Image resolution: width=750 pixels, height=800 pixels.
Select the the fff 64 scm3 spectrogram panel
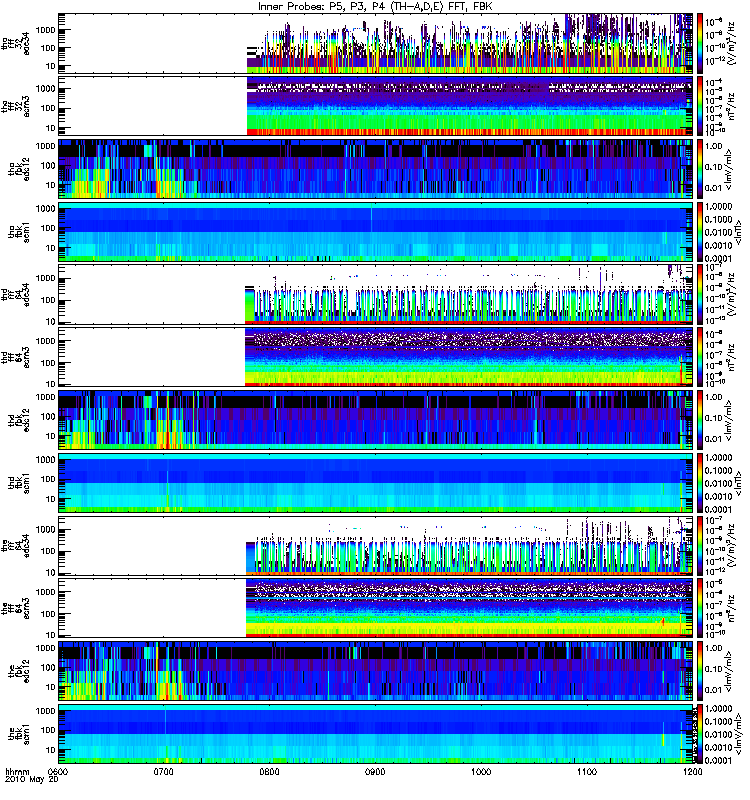click(x=376, y=608)
